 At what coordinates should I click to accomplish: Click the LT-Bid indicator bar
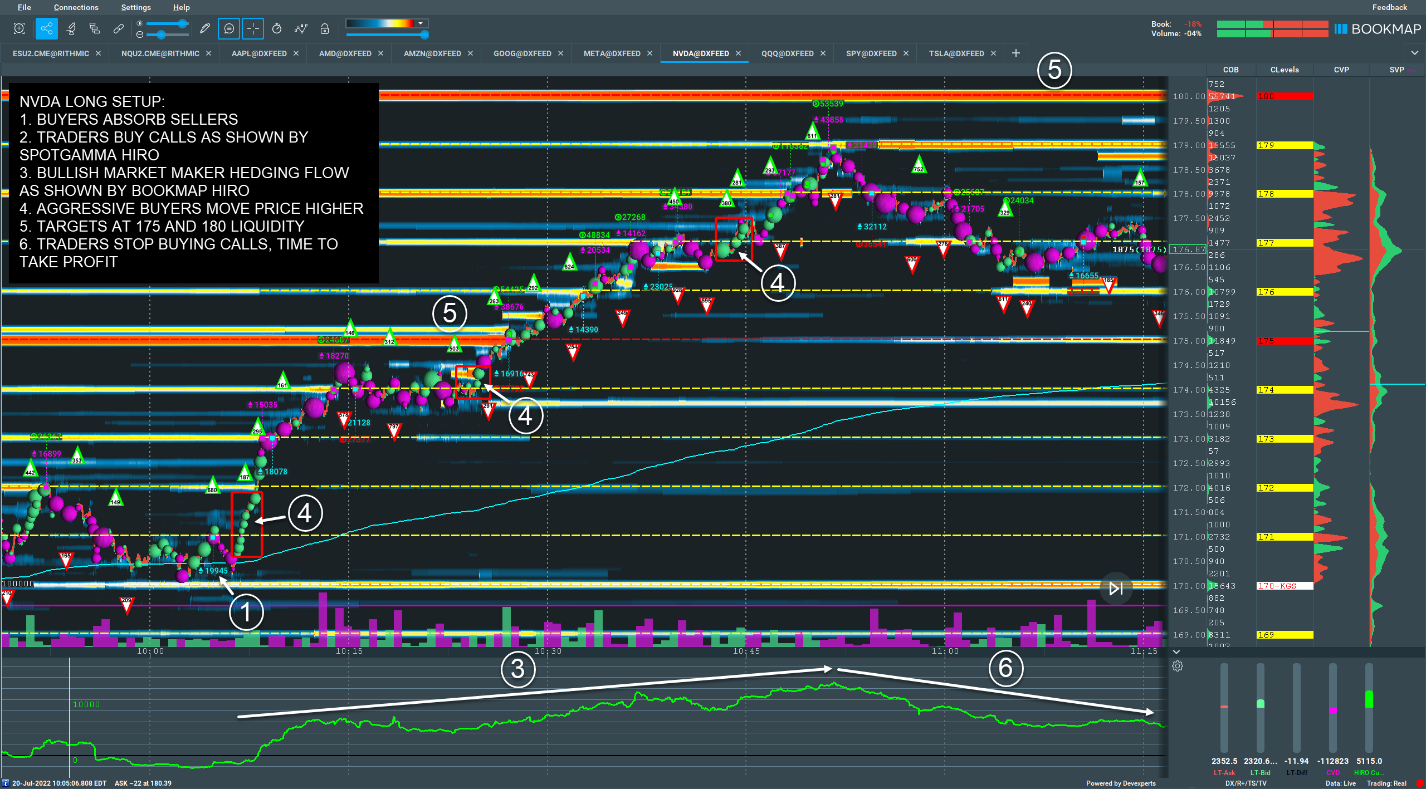[x=1260, y=709]
